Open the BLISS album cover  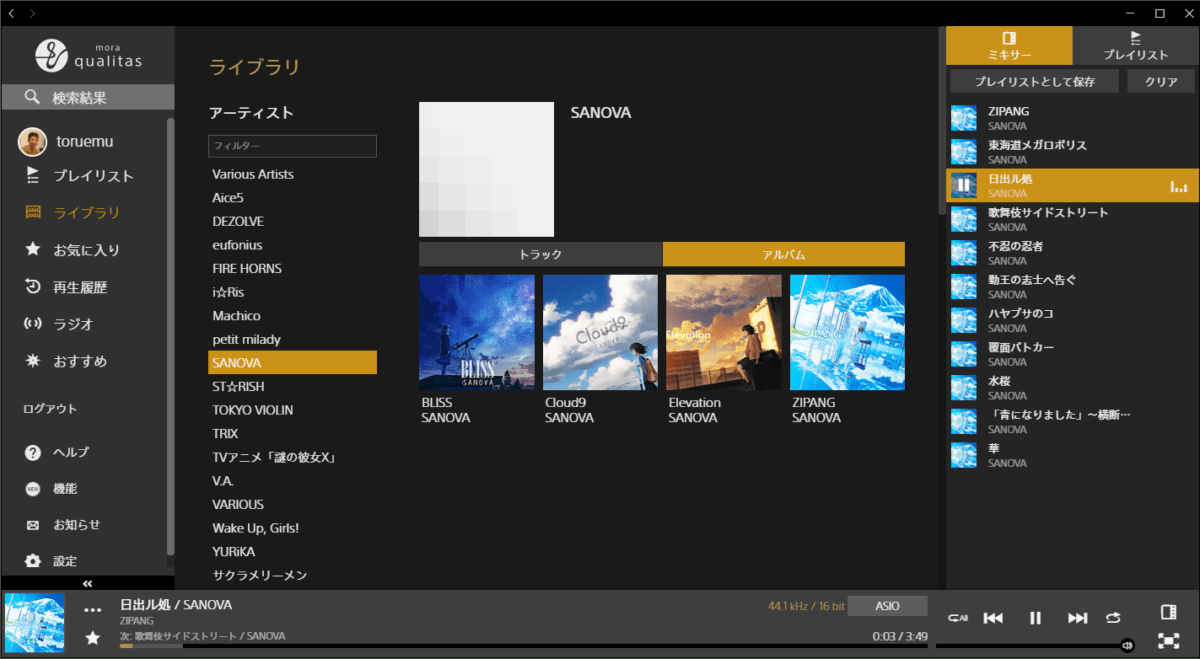click(477, 332)
